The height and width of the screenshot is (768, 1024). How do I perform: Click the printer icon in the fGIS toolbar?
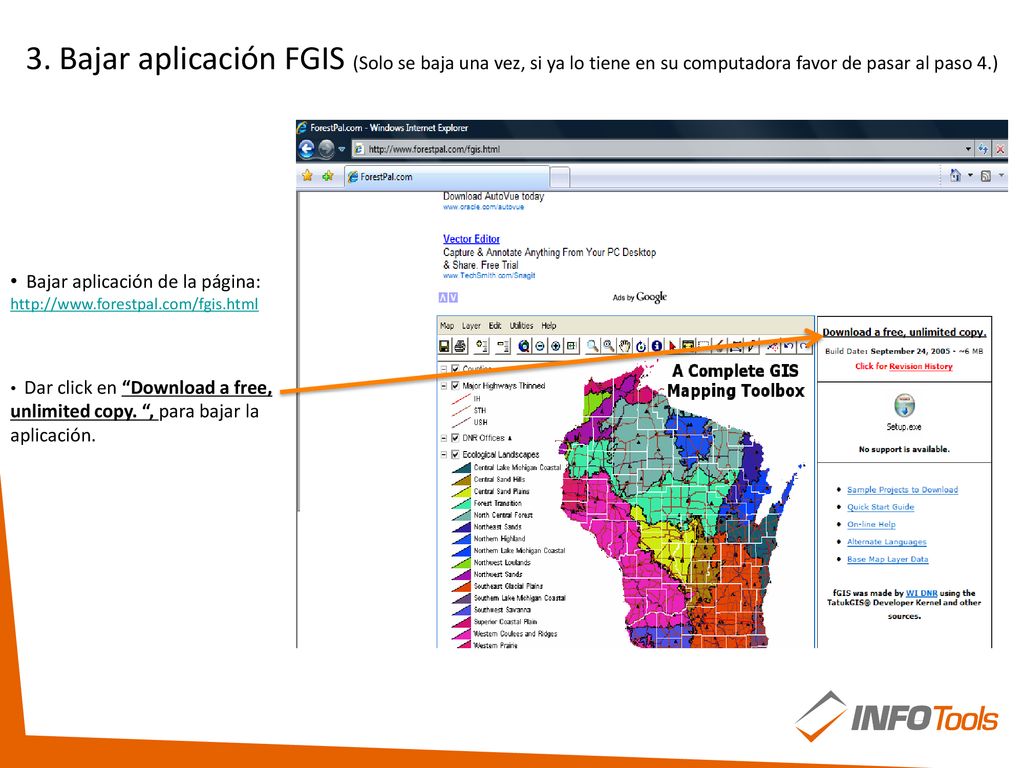click(460, 345)
